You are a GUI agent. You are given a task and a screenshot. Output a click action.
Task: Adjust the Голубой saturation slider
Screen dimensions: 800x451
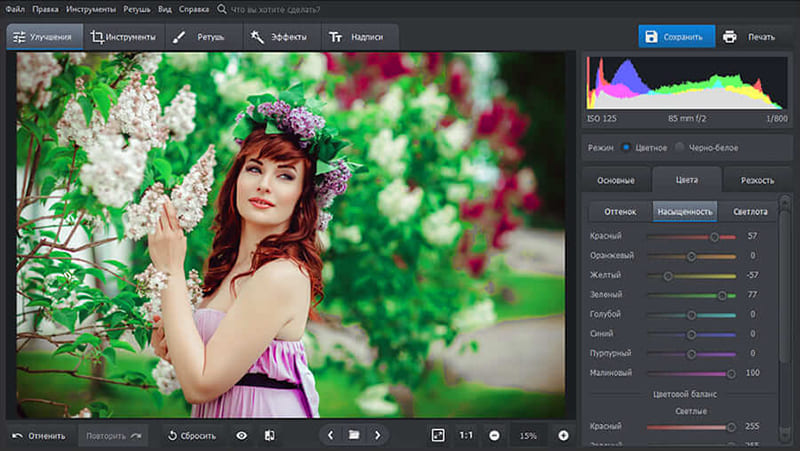tap(691, 315)
